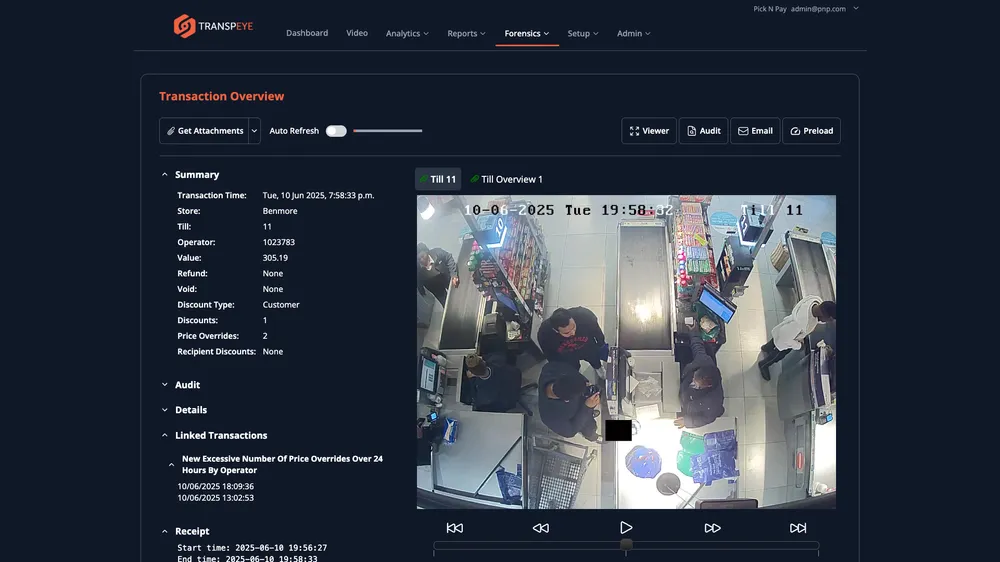Click the paperclip icon on Till 11 tab
Screen dimensions: 1000x562
(x=423, y=179)
